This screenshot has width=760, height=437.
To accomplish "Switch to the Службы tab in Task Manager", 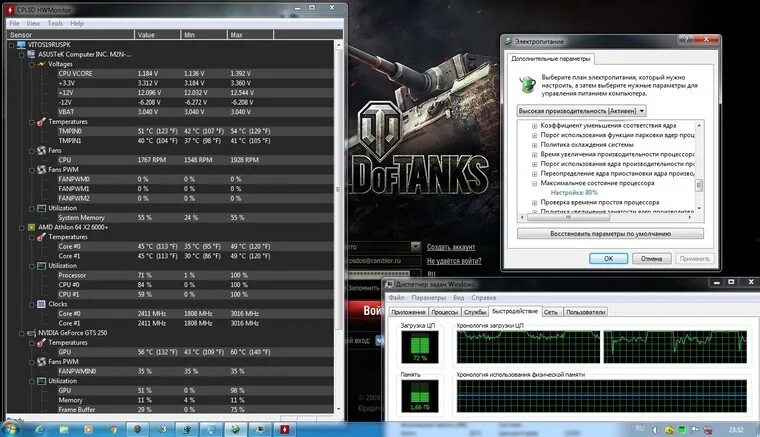I will 475,312.
